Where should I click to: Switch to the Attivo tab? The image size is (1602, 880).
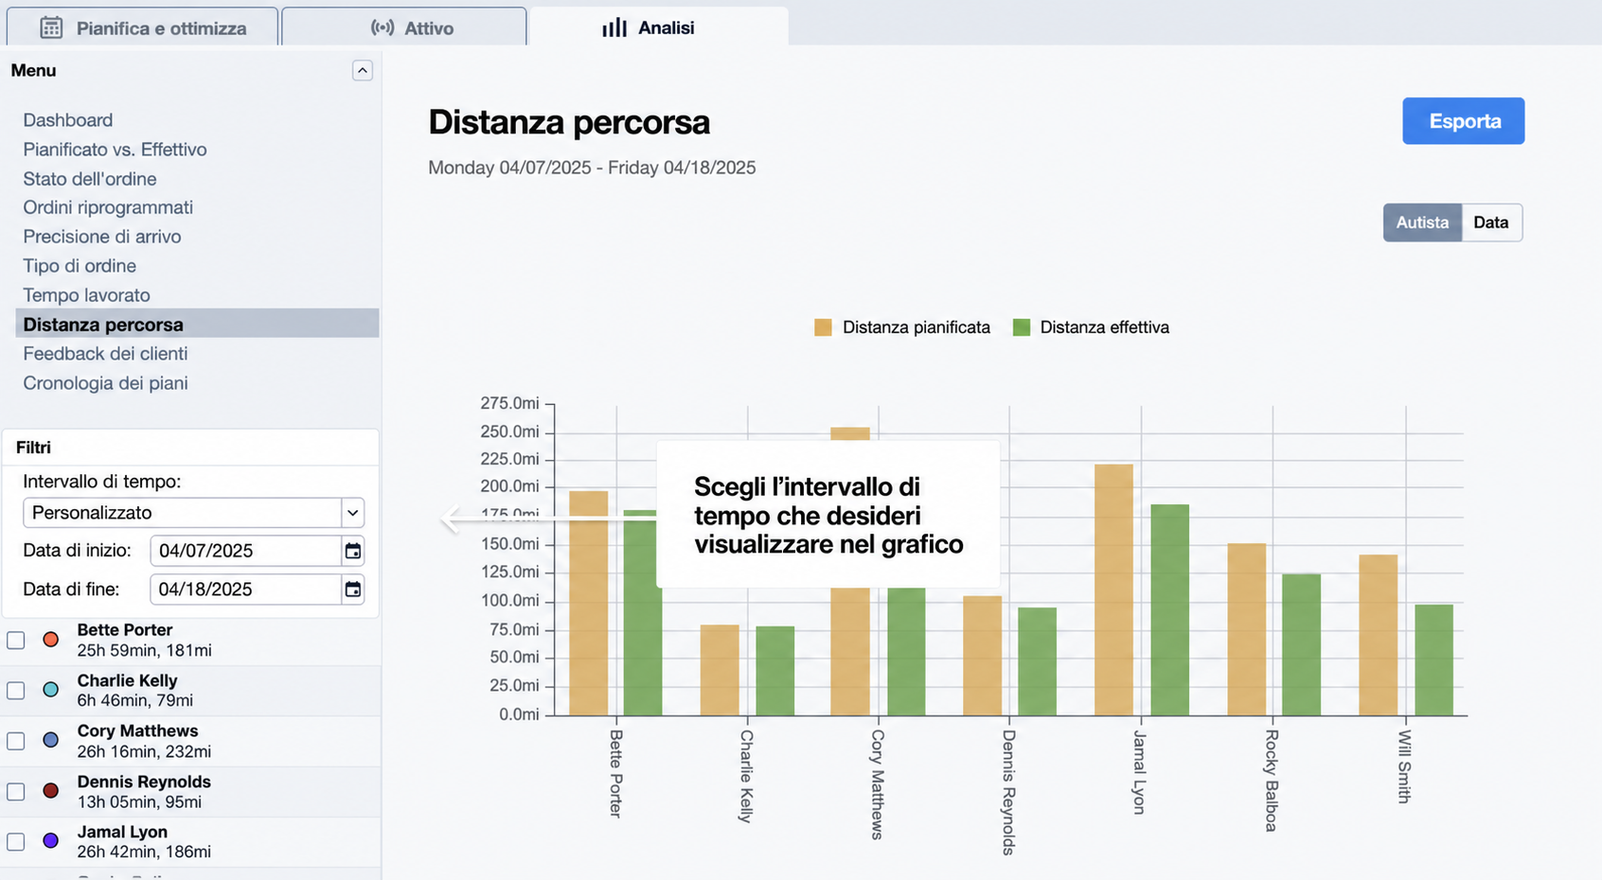coord(404,27)
